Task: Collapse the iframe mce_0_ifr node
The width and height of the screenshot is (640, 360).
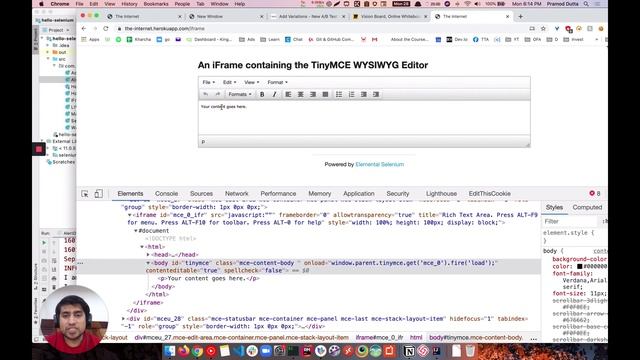Action: click(130, 215)
